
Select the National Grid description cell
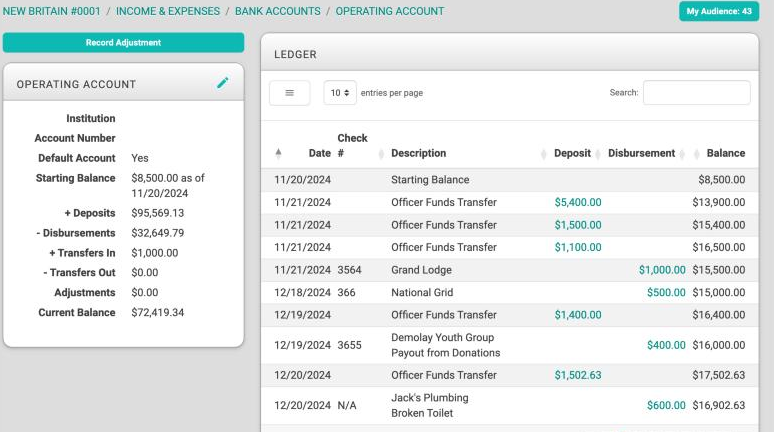pos(422,292)
